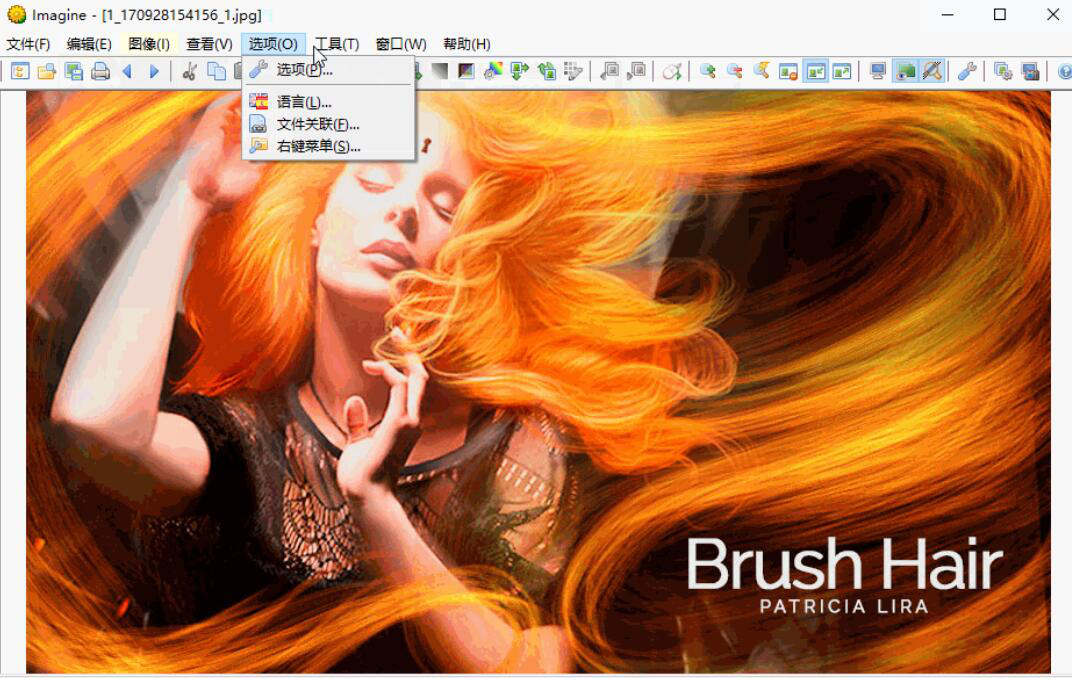The height and width of the screenshot is (678, 1072).
Task: Open the image browser view icon
Action: pyautogui.click(x=20, y=71)
